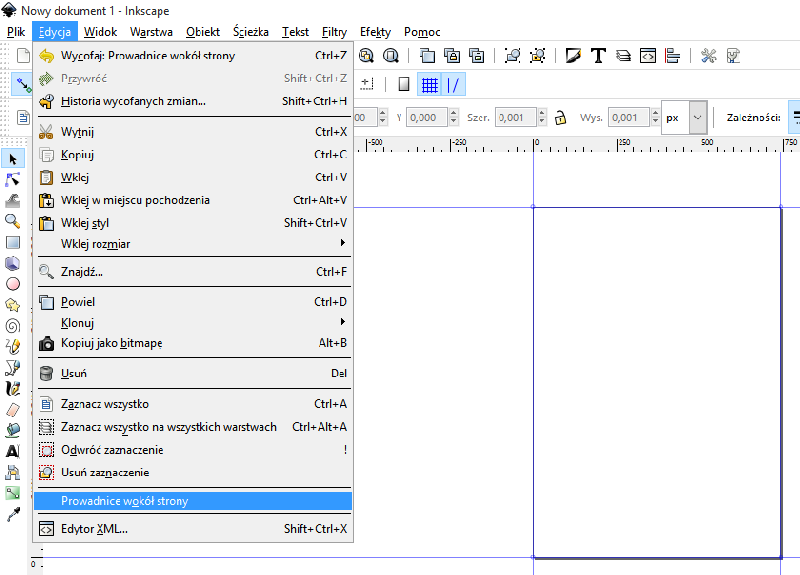Select the Gradient tool
The image size is (800, 575).
point(13,493)
